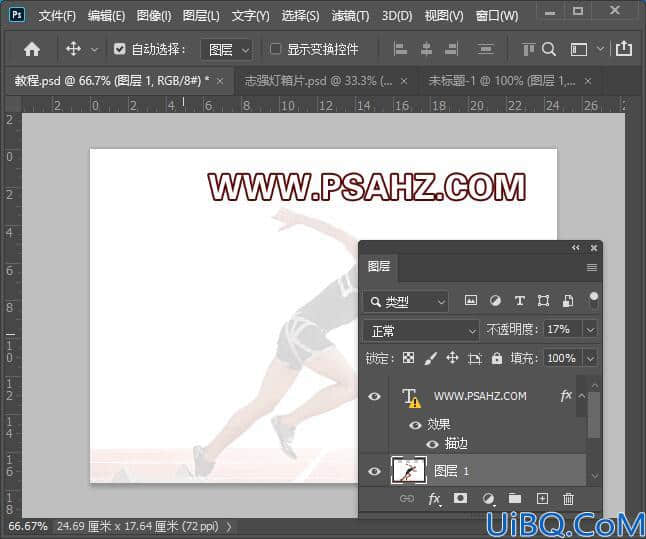Collapse the layers panel with double arrows
The image size is (646, 539).
(x=576, y=248)
